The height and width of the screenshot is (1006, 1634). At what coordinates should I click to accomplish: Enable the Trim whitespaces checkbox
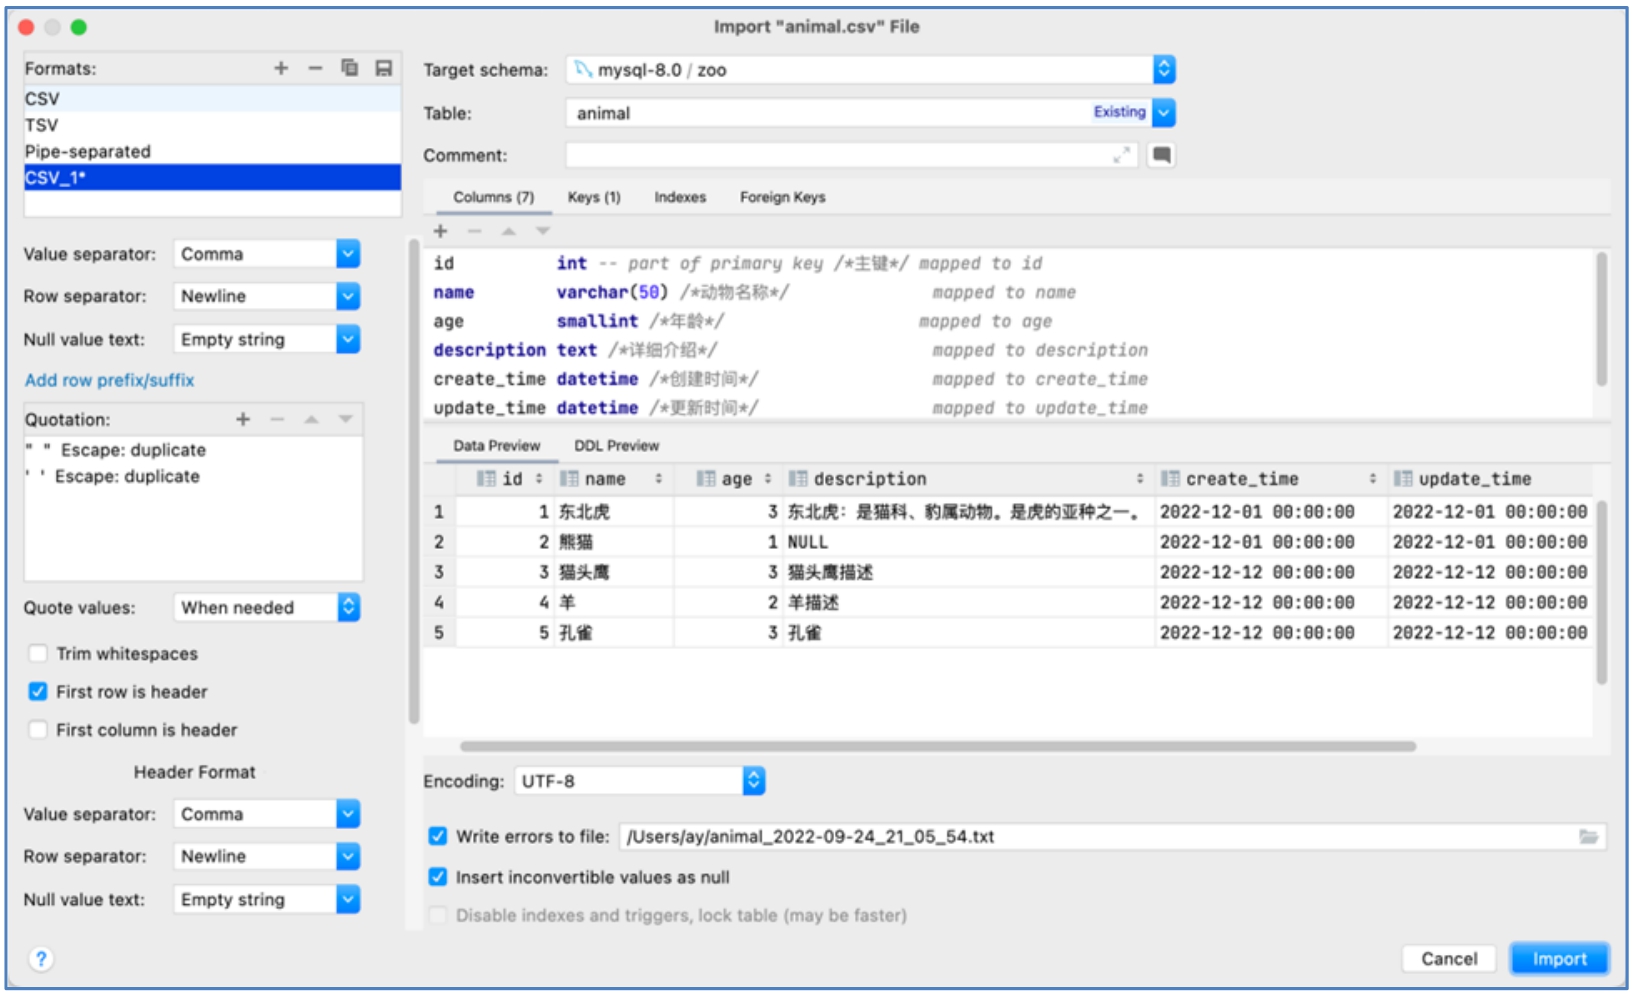tap(38, 653)
